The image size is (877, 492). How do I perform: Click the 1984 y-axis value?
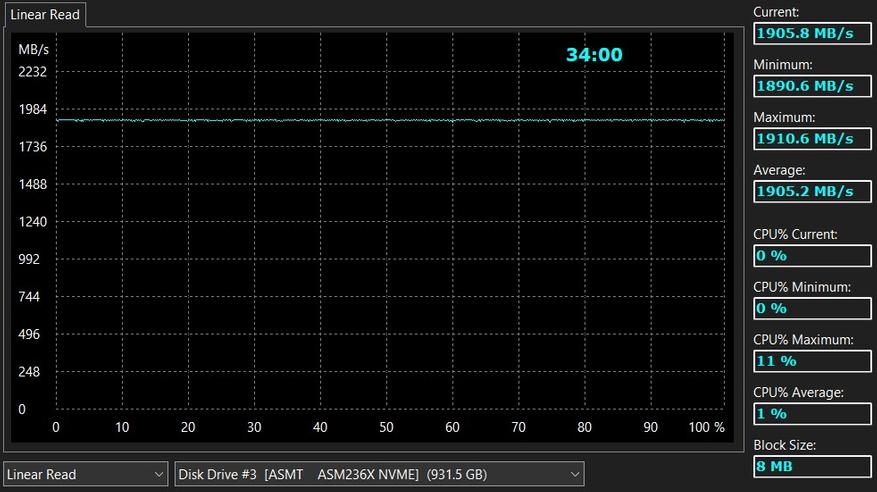(x=32, y=109)
